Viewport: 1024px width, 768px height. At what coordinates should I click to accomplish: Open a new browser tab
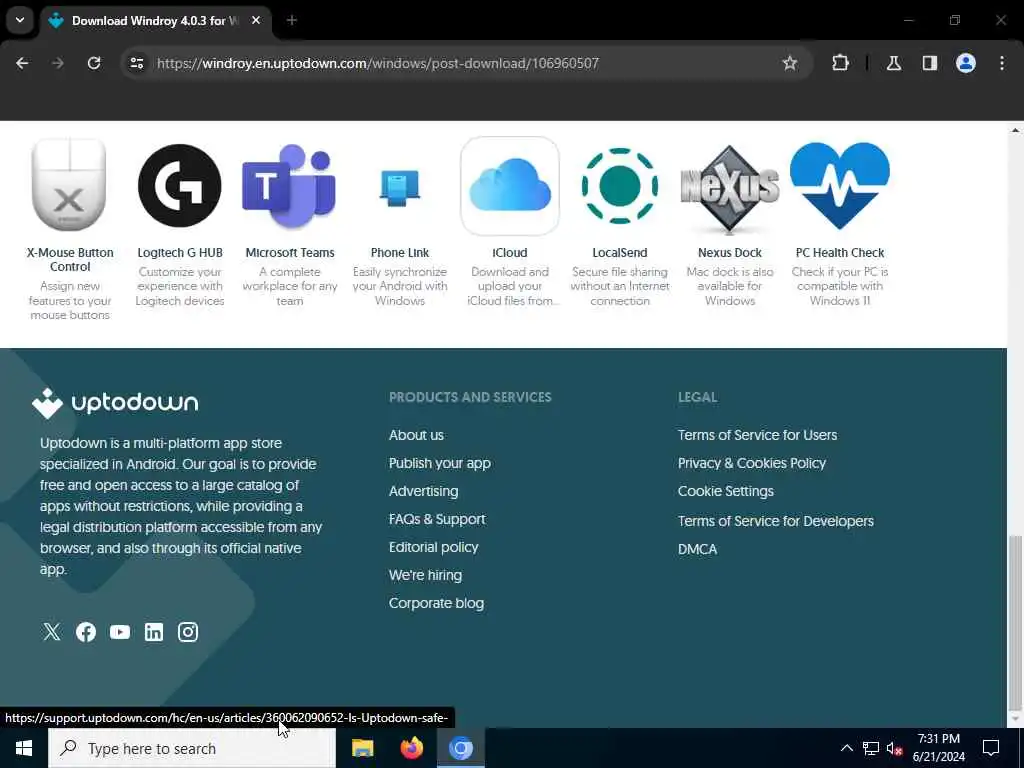coord(292,20)
